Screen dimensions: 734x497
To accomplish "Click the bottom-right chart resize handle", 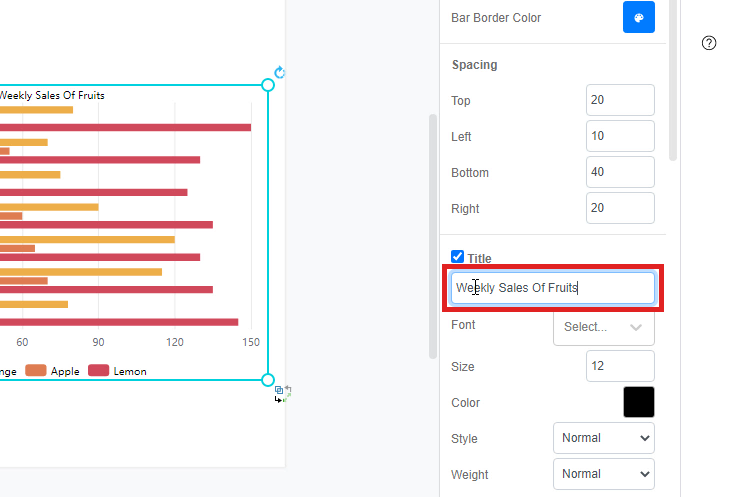I will (268, 380).
